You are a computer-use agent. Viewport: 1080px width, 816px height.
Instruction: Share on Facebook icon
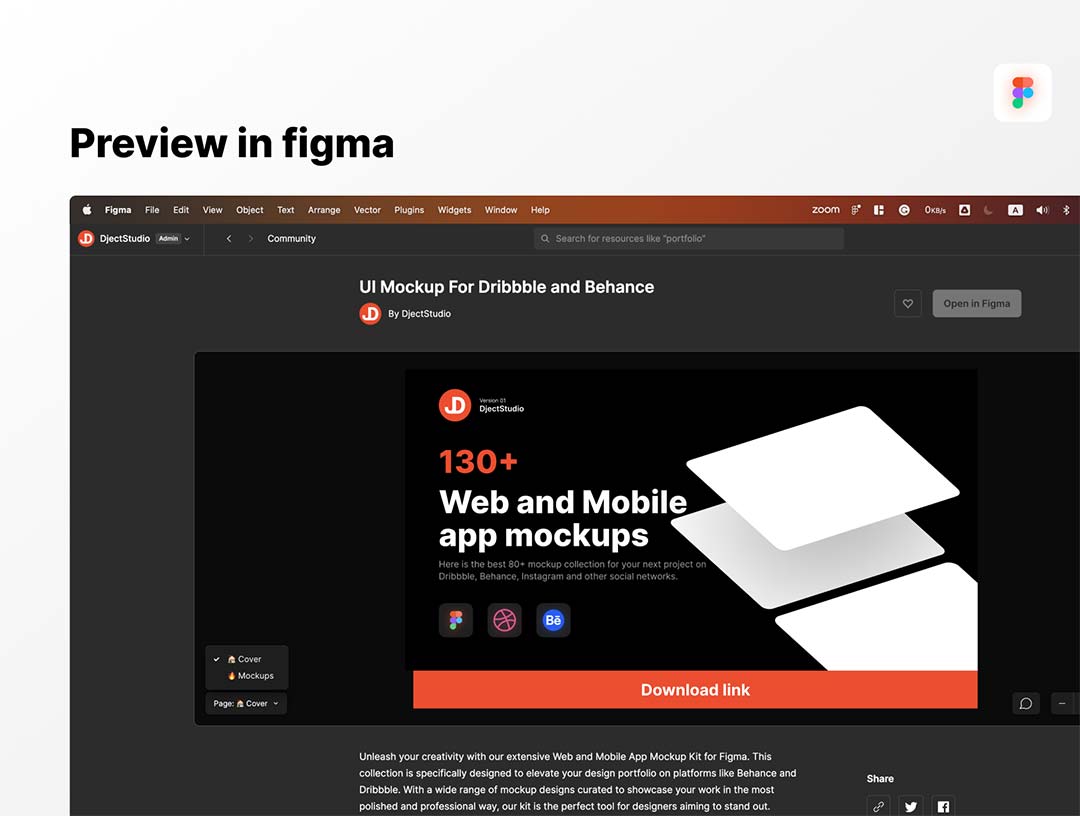(942, 806)
